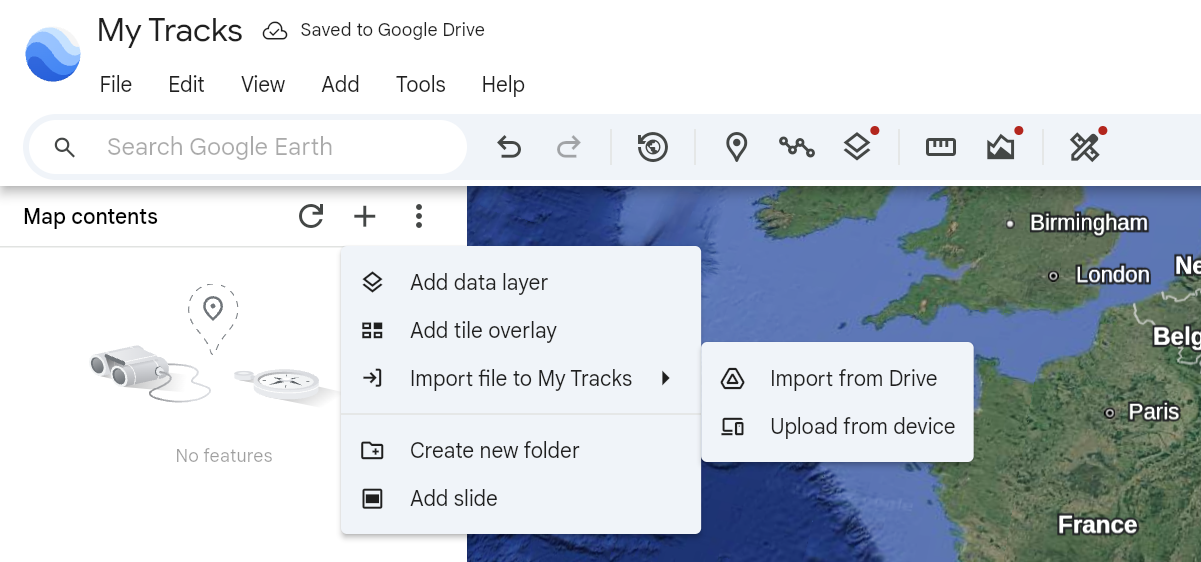Click the plus icon in Map contents

tap(365, 216)
